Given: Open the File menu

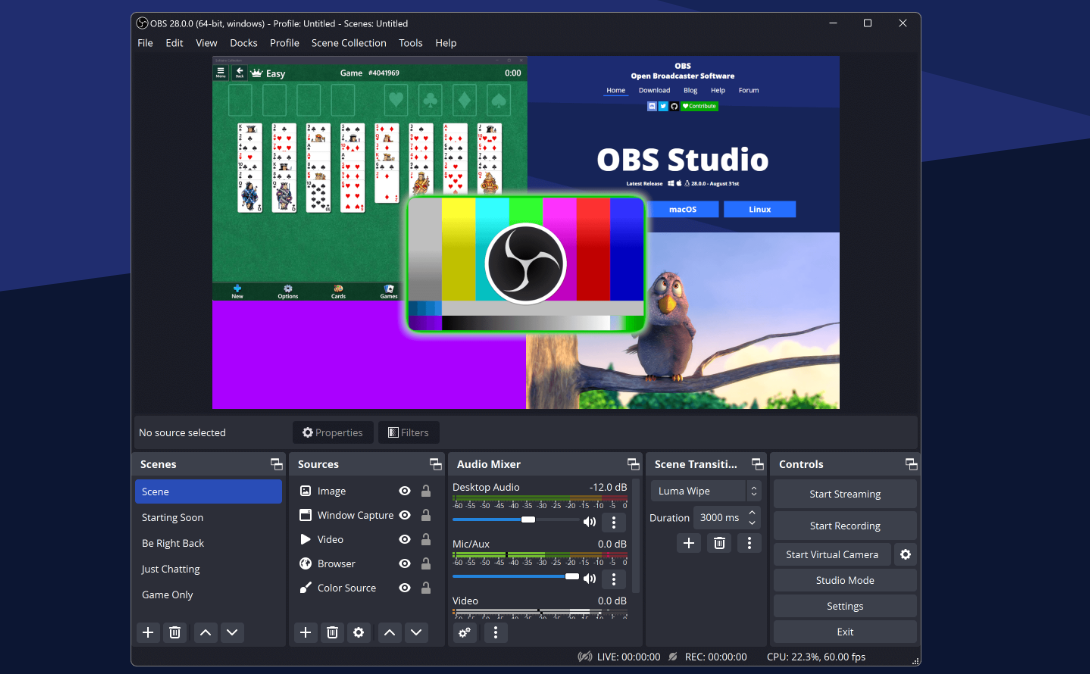Looking at the screenshot, I should tap(145, 43).
